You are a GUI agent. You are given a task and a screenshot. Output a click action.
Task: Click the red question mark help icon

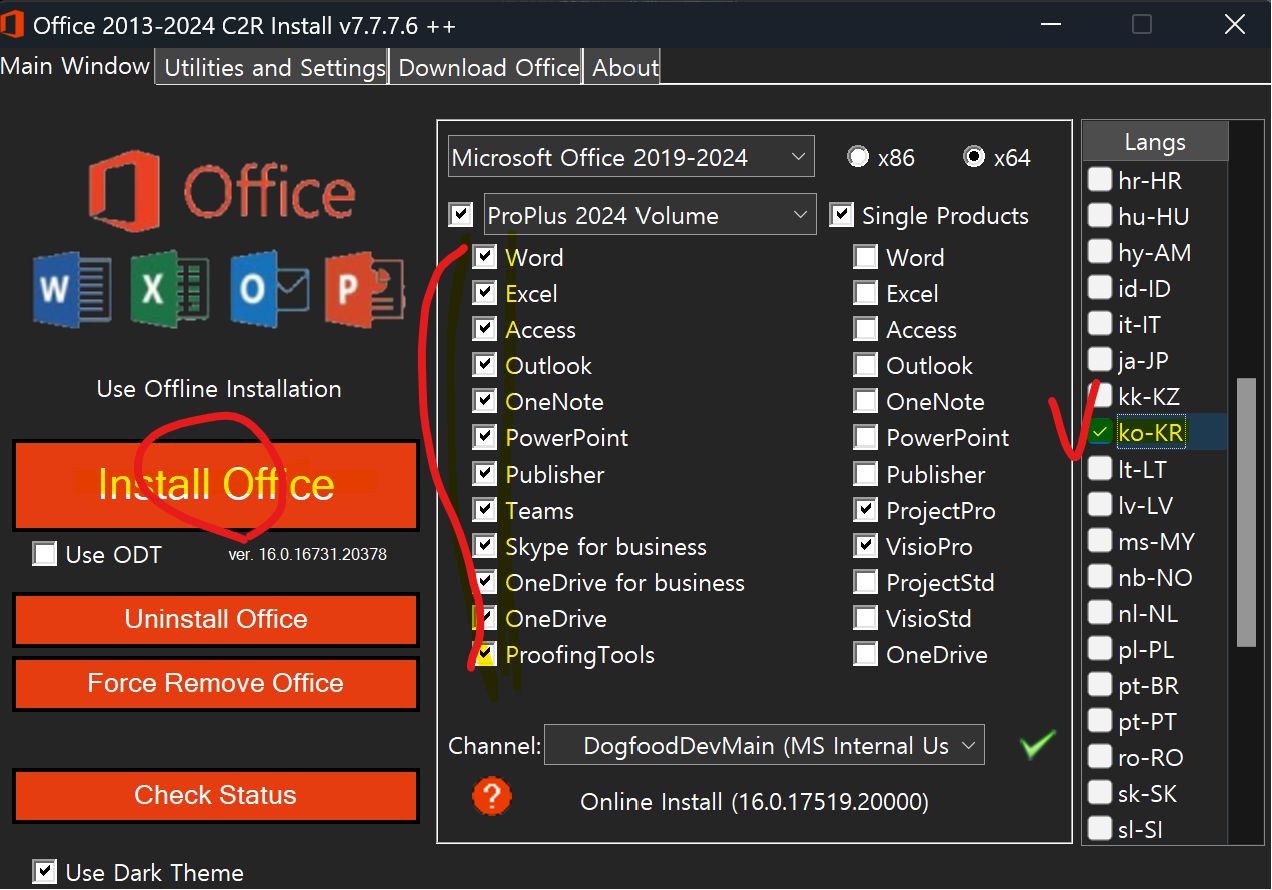coord(491,797)
